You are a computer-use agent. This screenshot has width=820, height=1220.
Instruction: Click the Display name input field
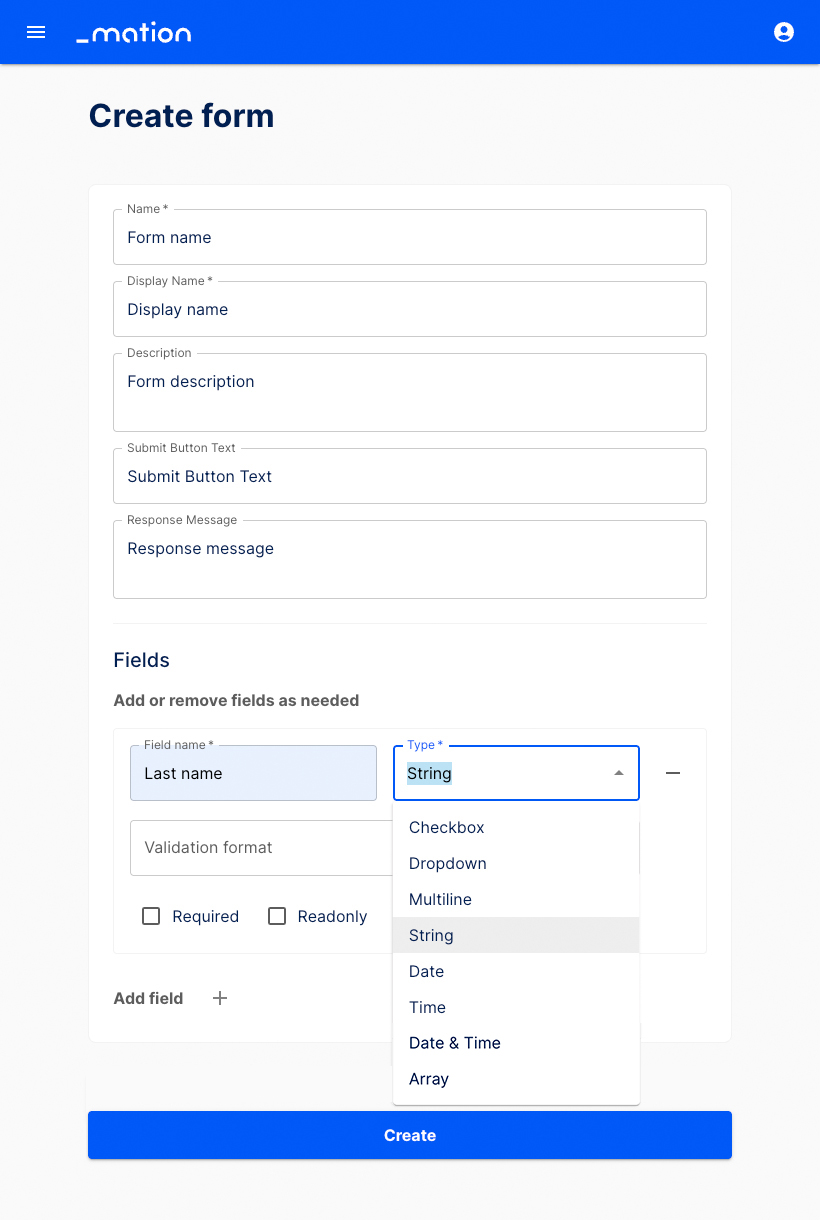(x=410, y=309)
